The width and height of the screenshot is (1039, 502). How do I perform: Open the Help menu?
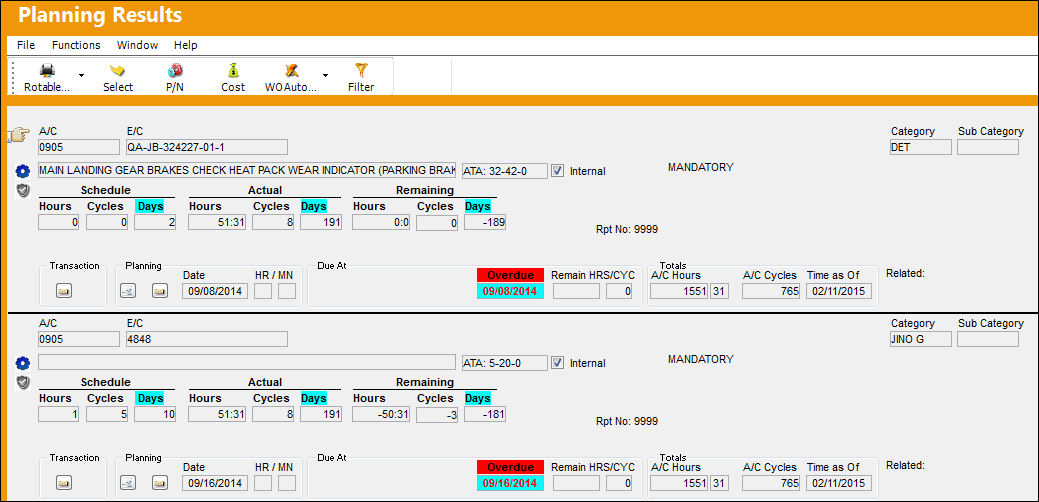186,45
